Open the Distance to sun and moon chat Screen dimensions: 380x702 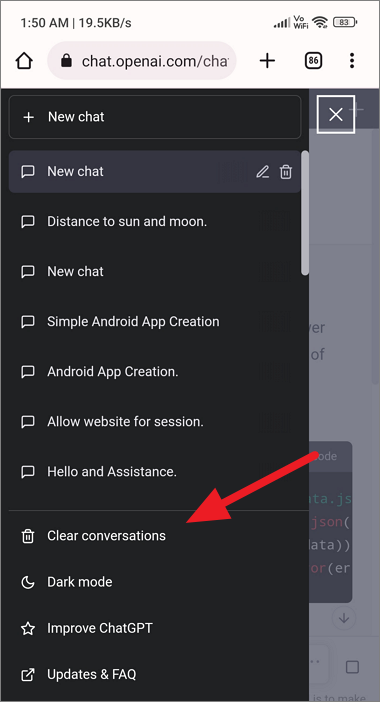[155, 221]
